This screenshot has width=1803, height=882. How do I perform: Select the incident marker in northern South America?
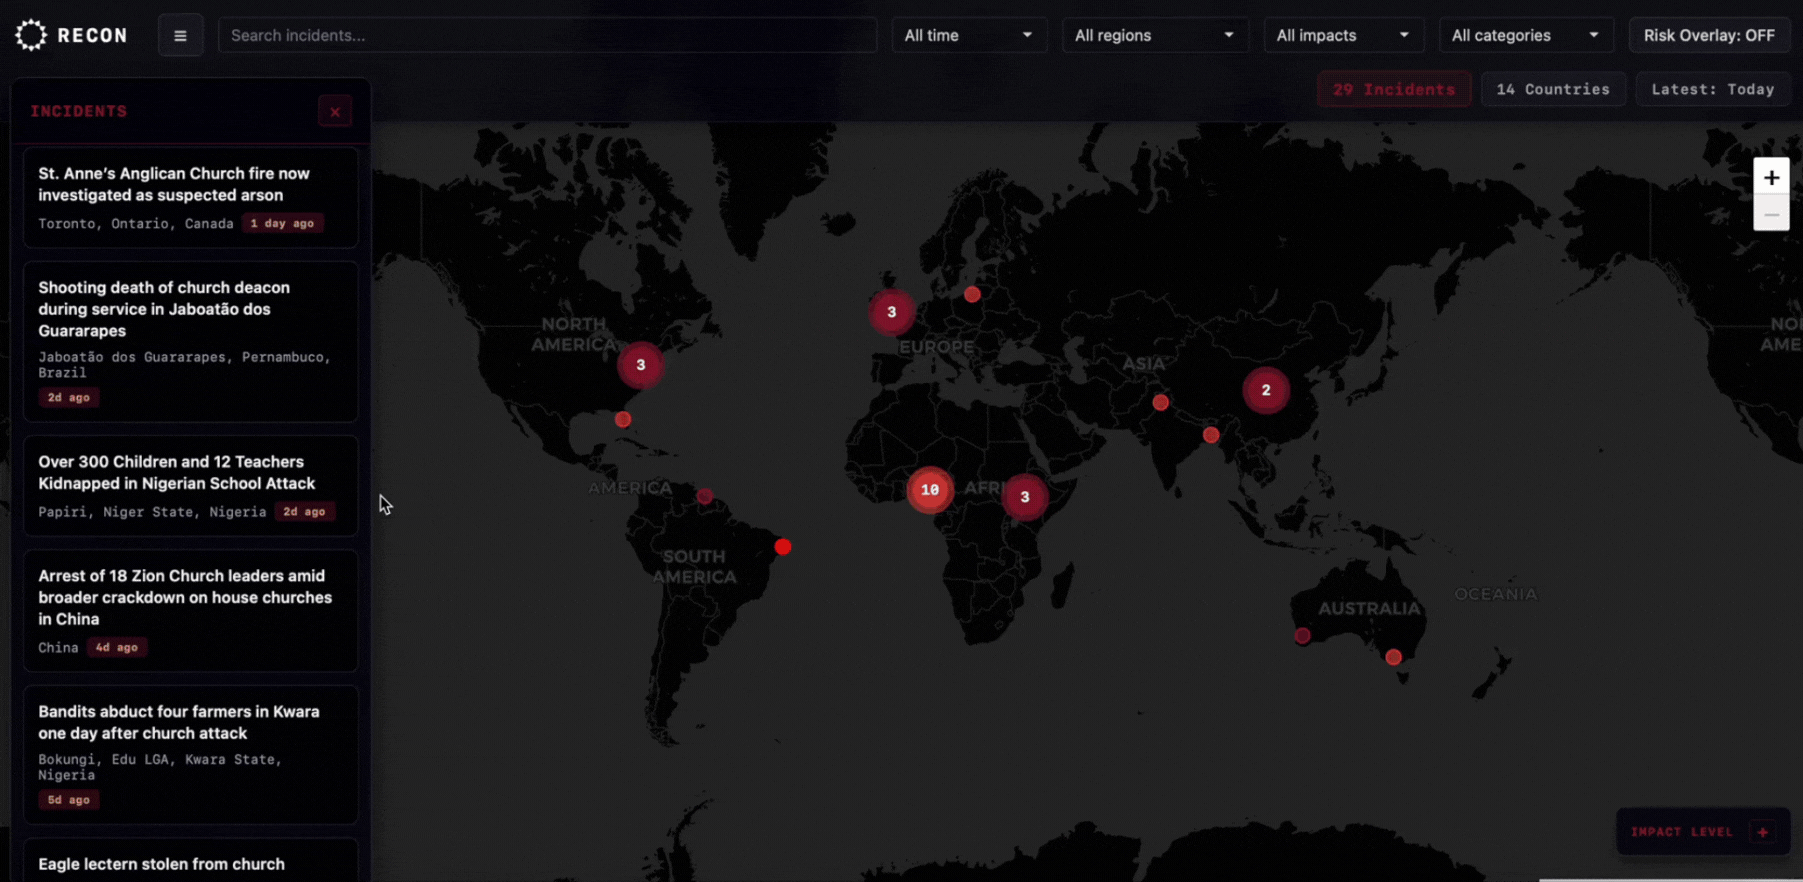pyautogui.click(x=705, y=496)
